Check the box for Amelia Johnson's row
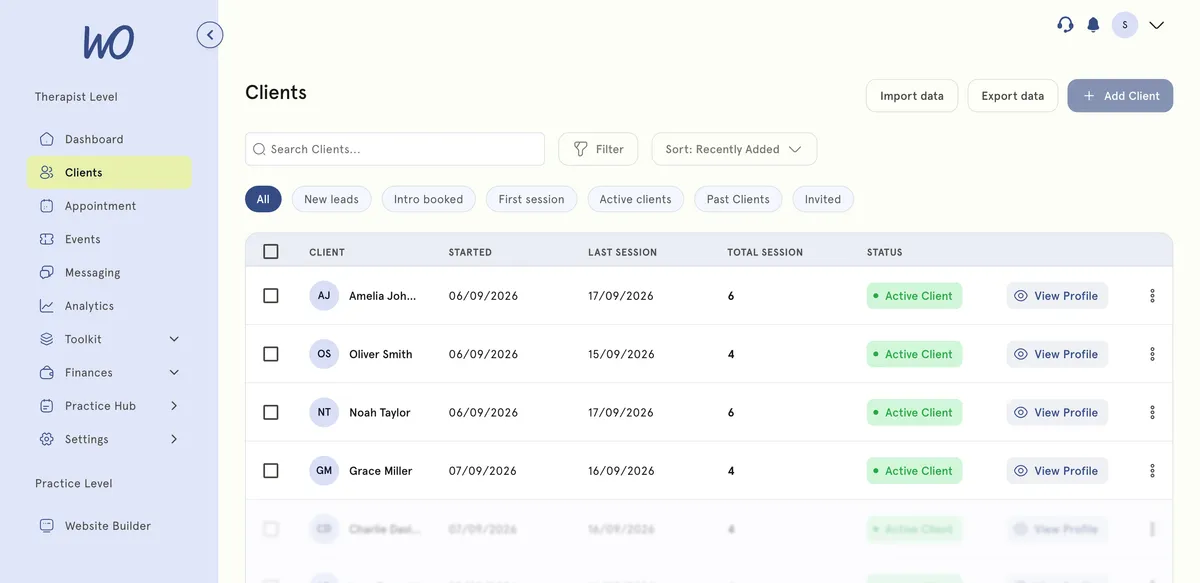 click(x=271, y=296)
